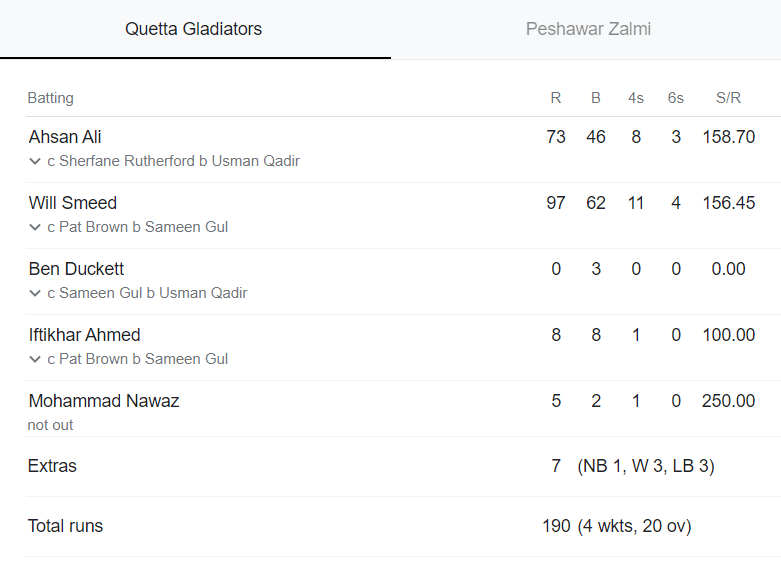Screen dimensions: 781x565
Task: Expand Iftikhar Ahmed dismissal details chevron
Action: tap(35, 359)
